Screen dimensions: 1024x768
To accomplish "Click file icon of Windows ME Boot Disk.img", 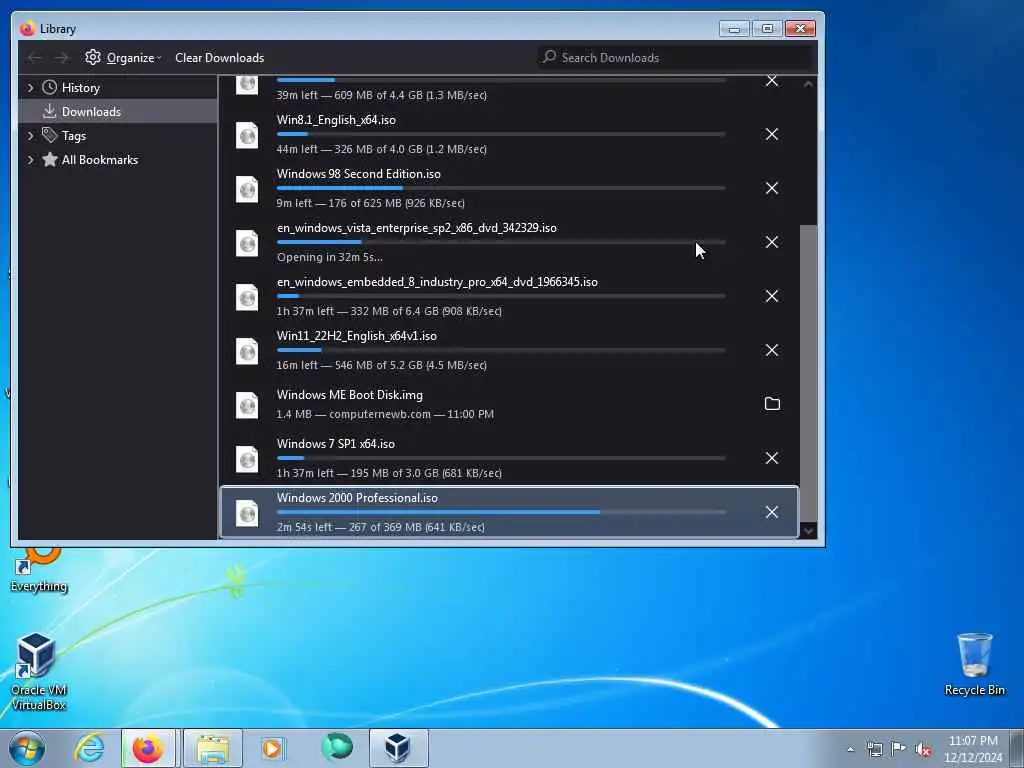I will tap(247, 405).
